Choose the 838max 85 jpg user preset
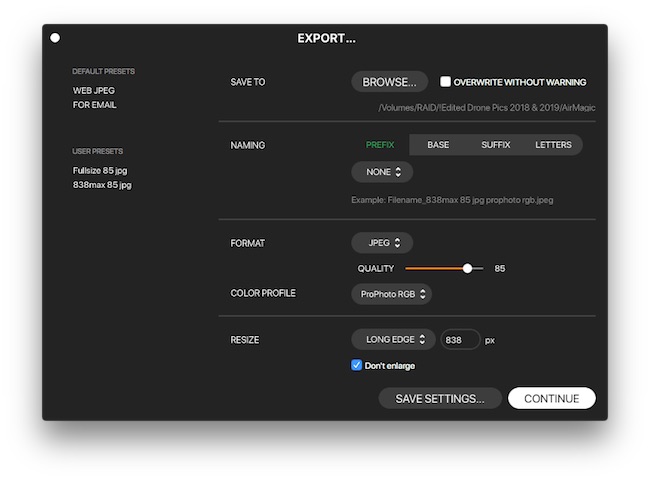 coord(102,185)
